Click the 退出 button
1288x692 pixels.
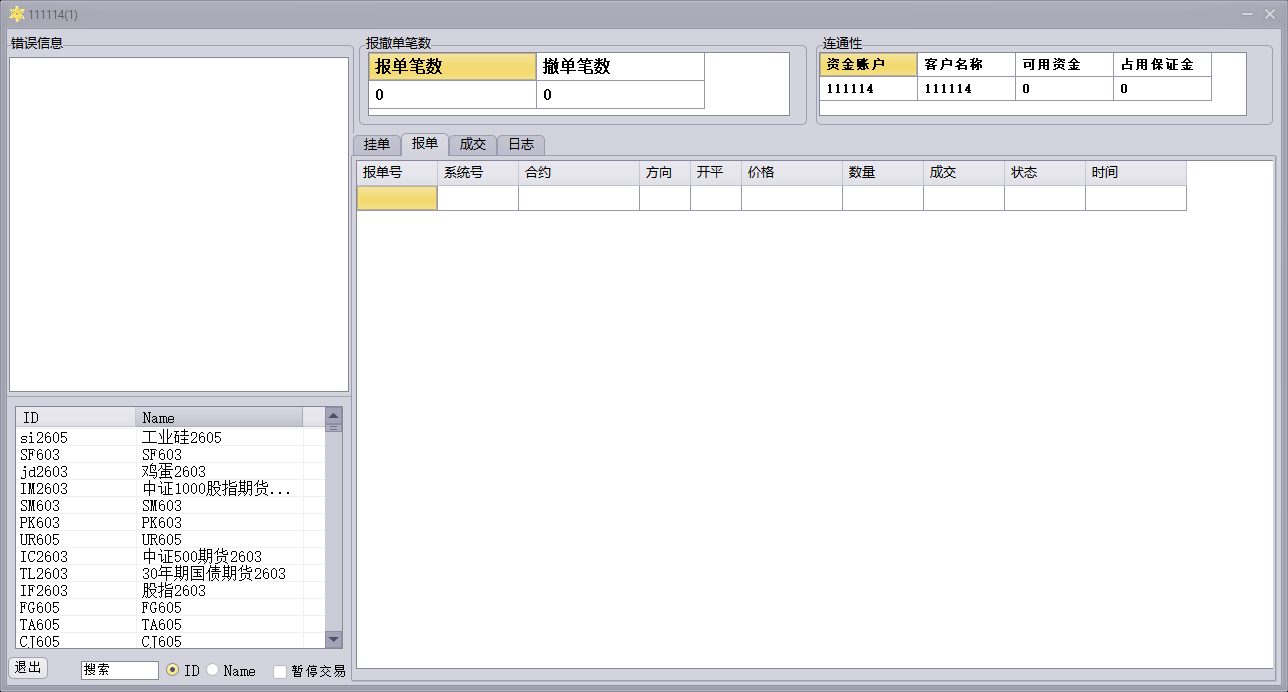click(x=27, y=668)
